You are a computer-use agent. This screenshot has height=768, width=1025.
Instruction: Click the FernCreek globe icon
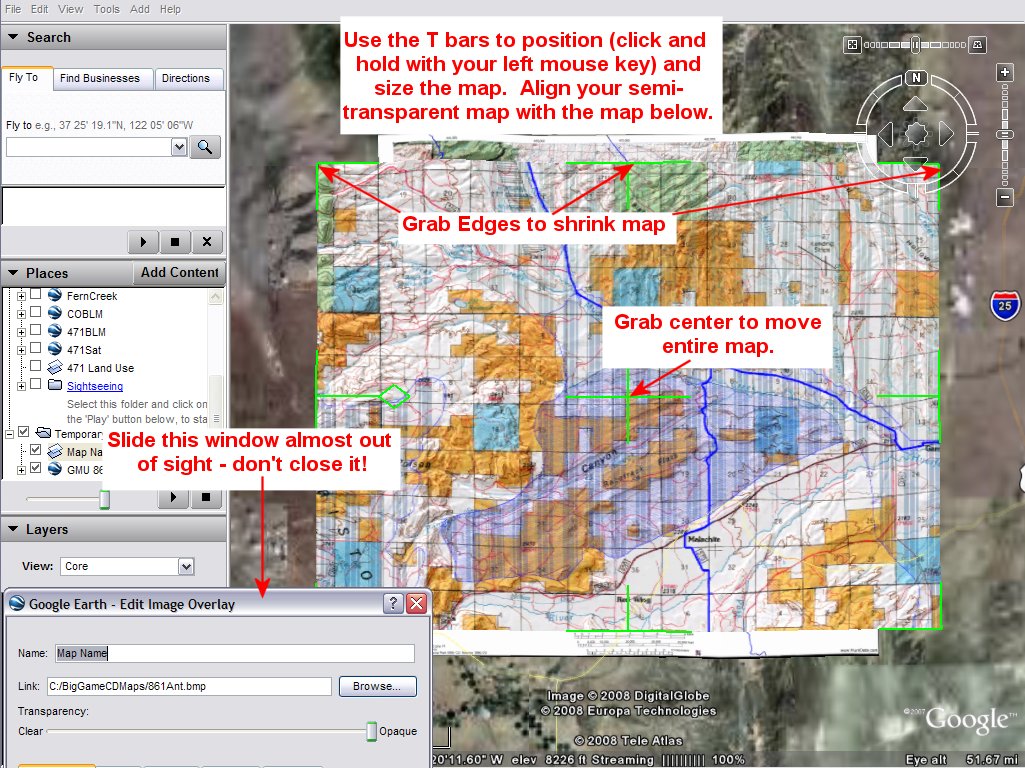pos(55,295)
